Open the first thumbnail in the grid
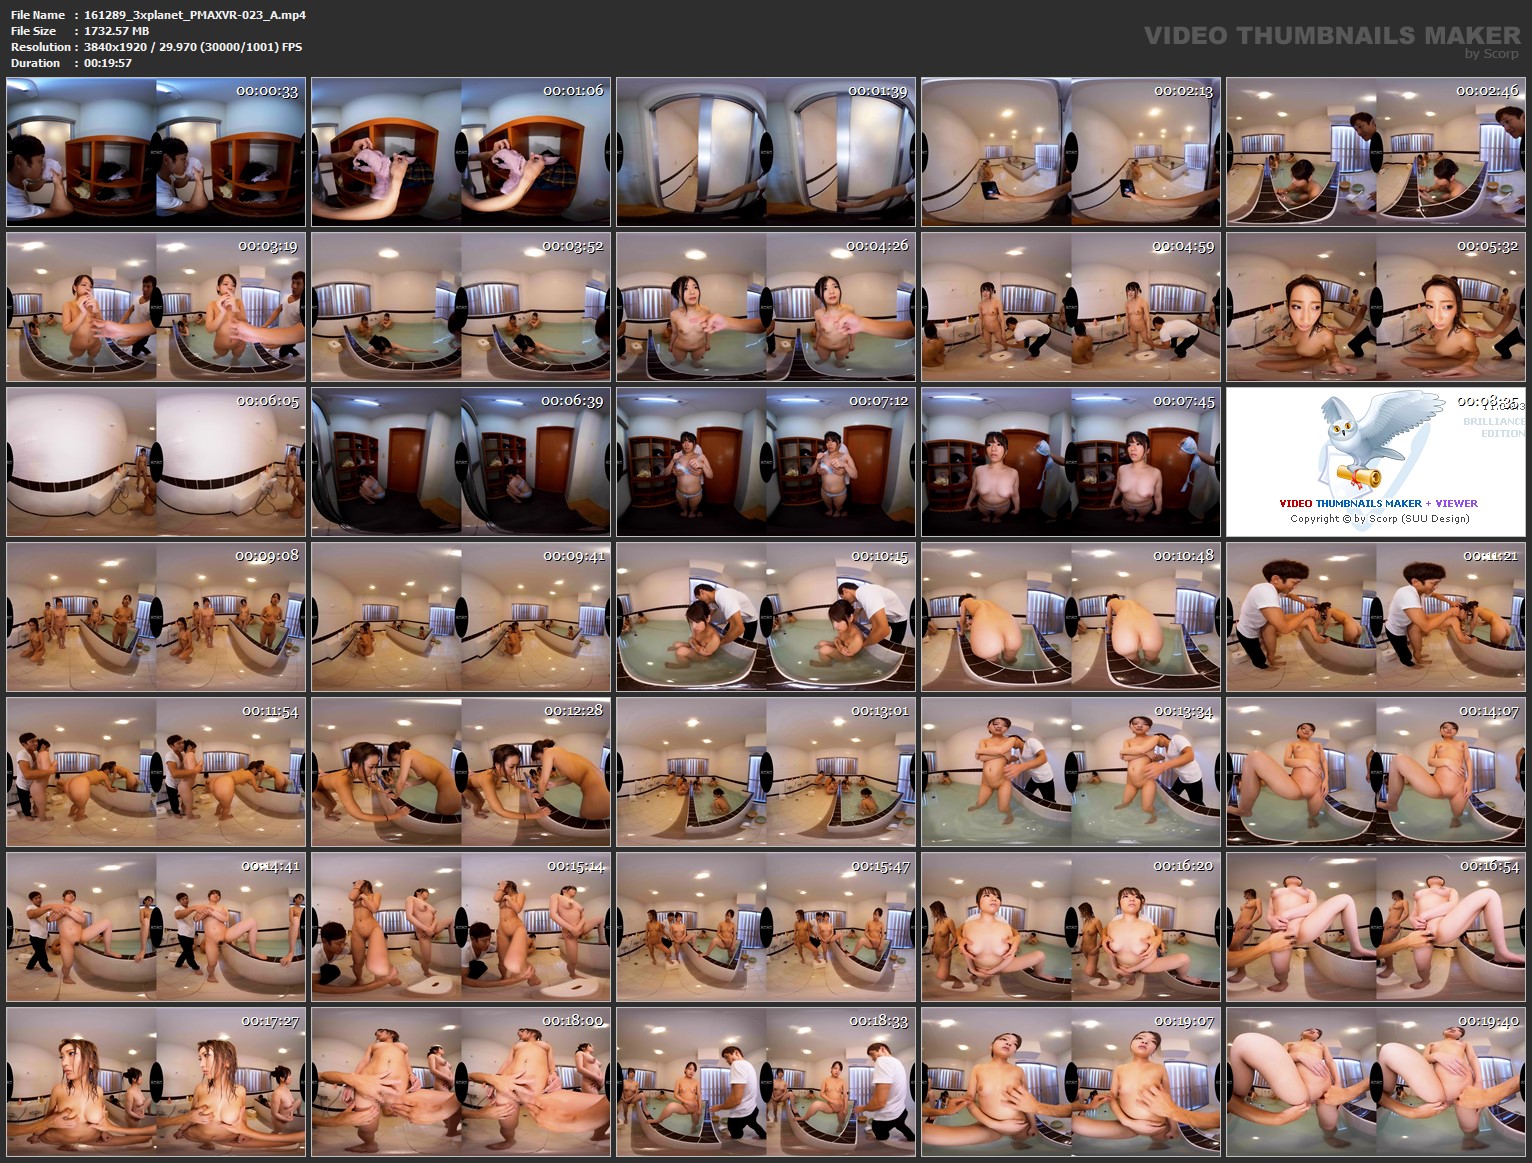 pos(155,149)
